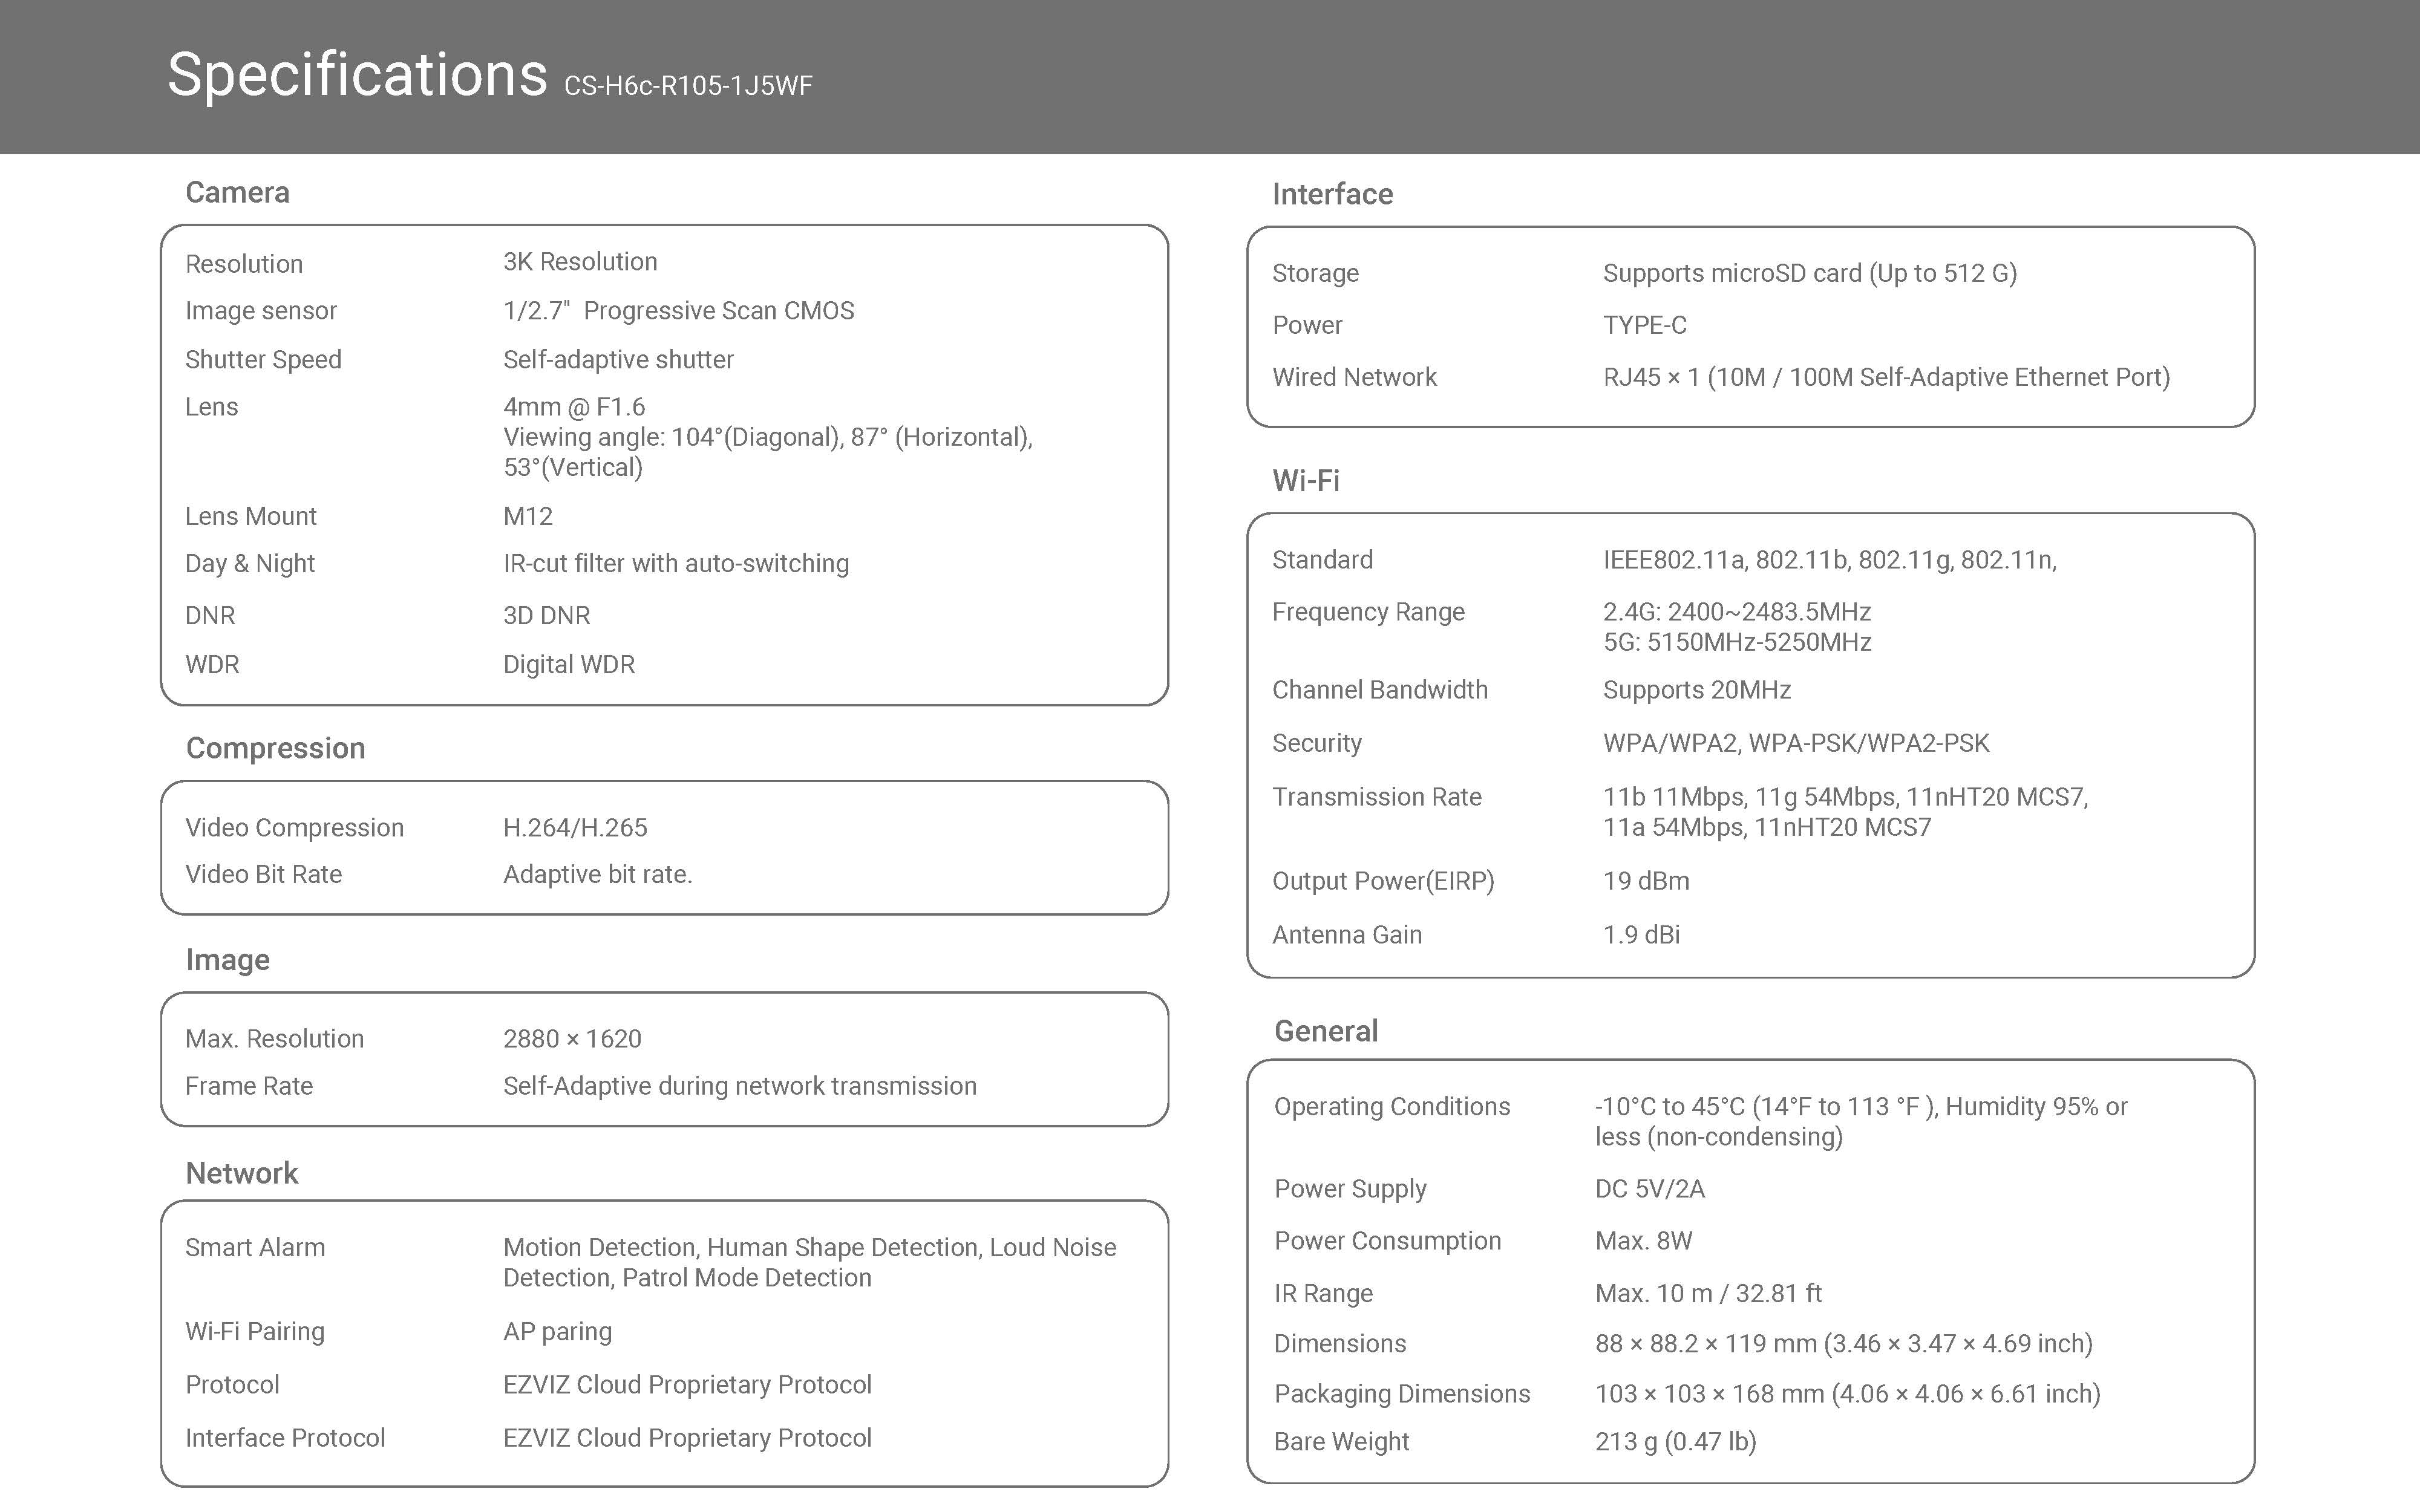This screenshot has height=1512, width=2420.
Task: Click the Day & Night label
Action: pos(249,564)
